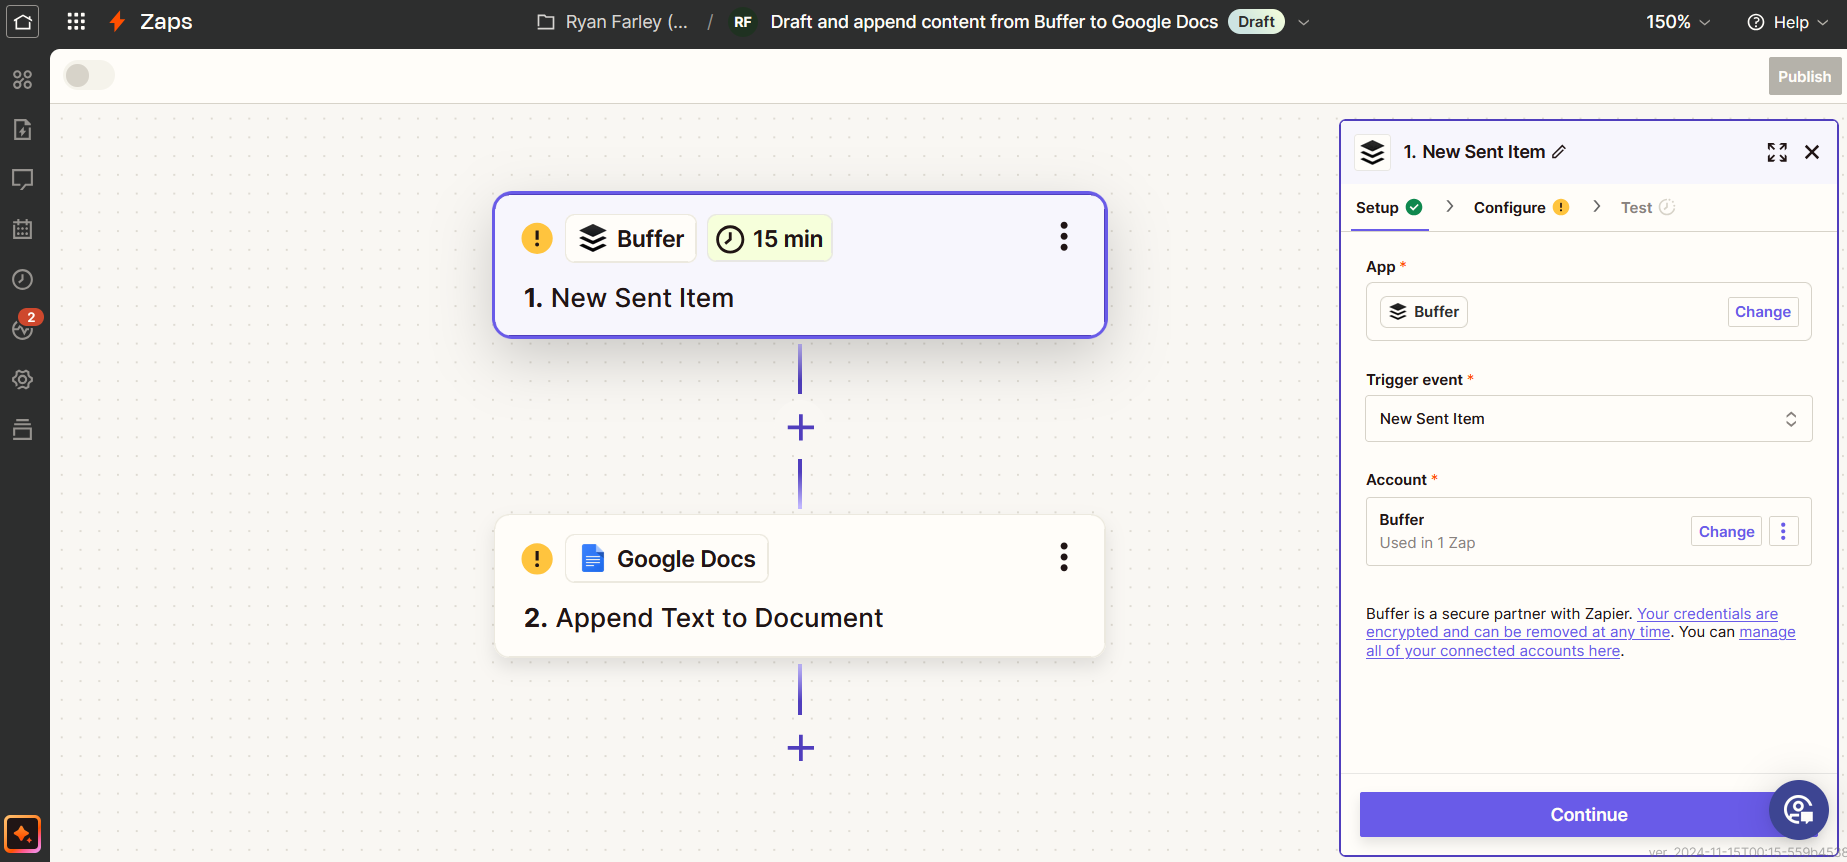Rename step using pencil edit icon
This screenshot has width=1847, height=862.
pyautogui.click(x=1559, y=152)
